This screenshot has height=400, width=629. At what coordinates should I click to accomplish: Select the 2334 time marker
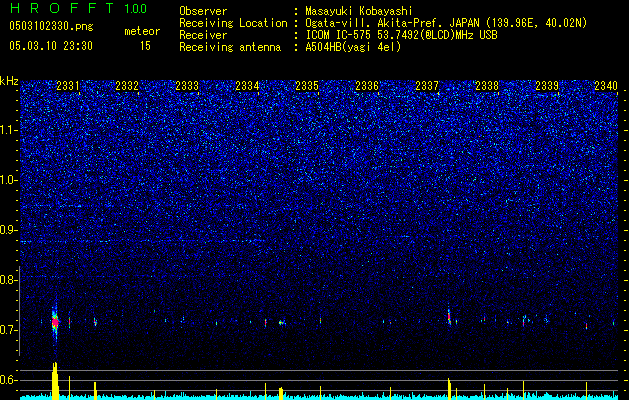click(x=247, y=85)
